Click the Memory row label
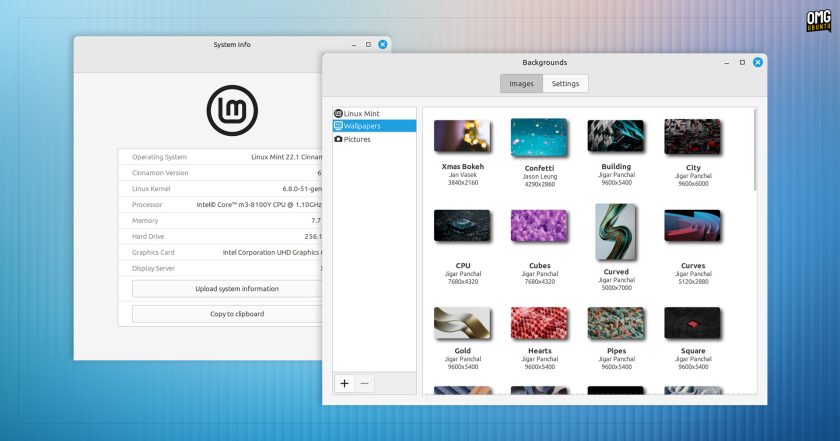The image size is (840, 441). tap(145, 220)
